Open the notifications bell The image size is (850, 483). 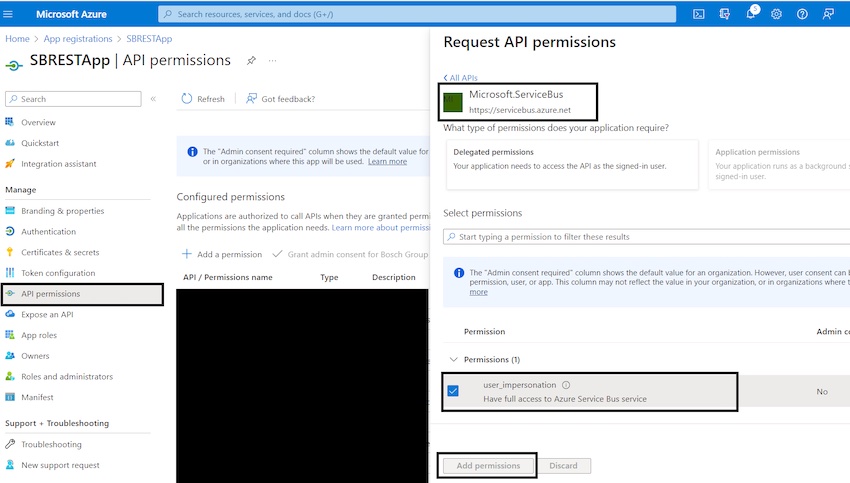[751, 14]
